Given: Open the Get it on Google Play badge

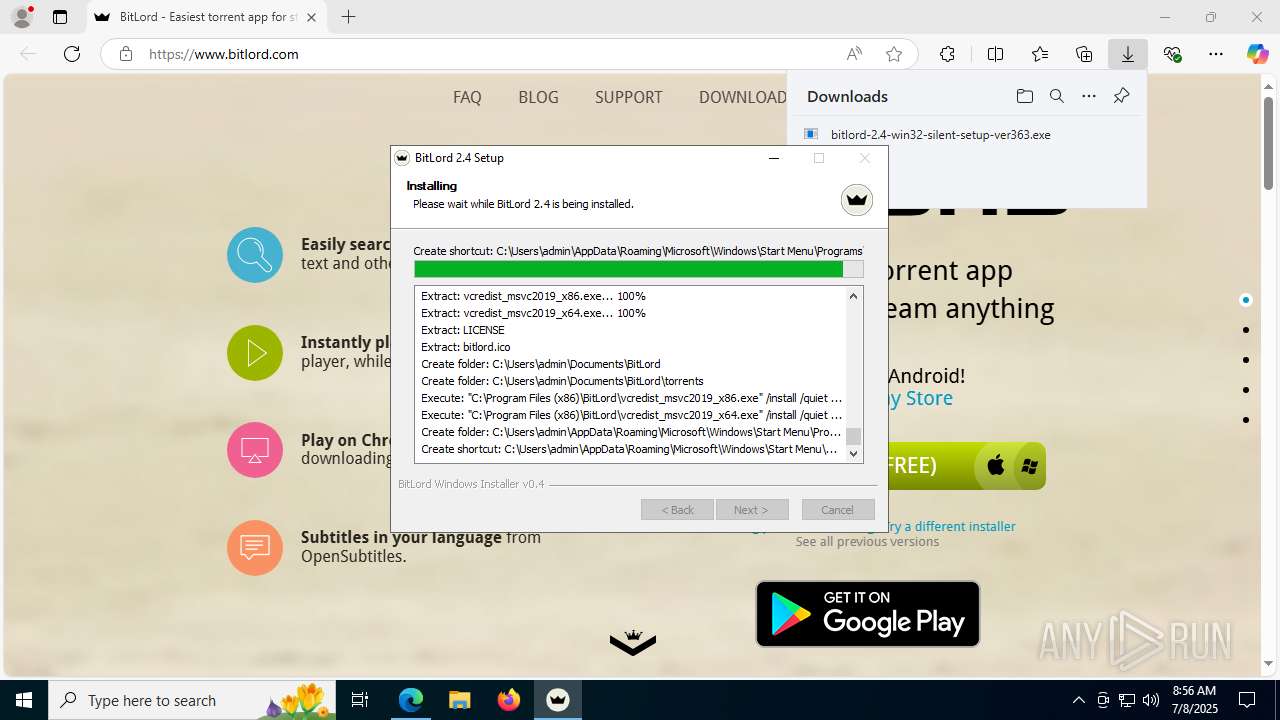Looking at the screenshot, I should [868, 614].
